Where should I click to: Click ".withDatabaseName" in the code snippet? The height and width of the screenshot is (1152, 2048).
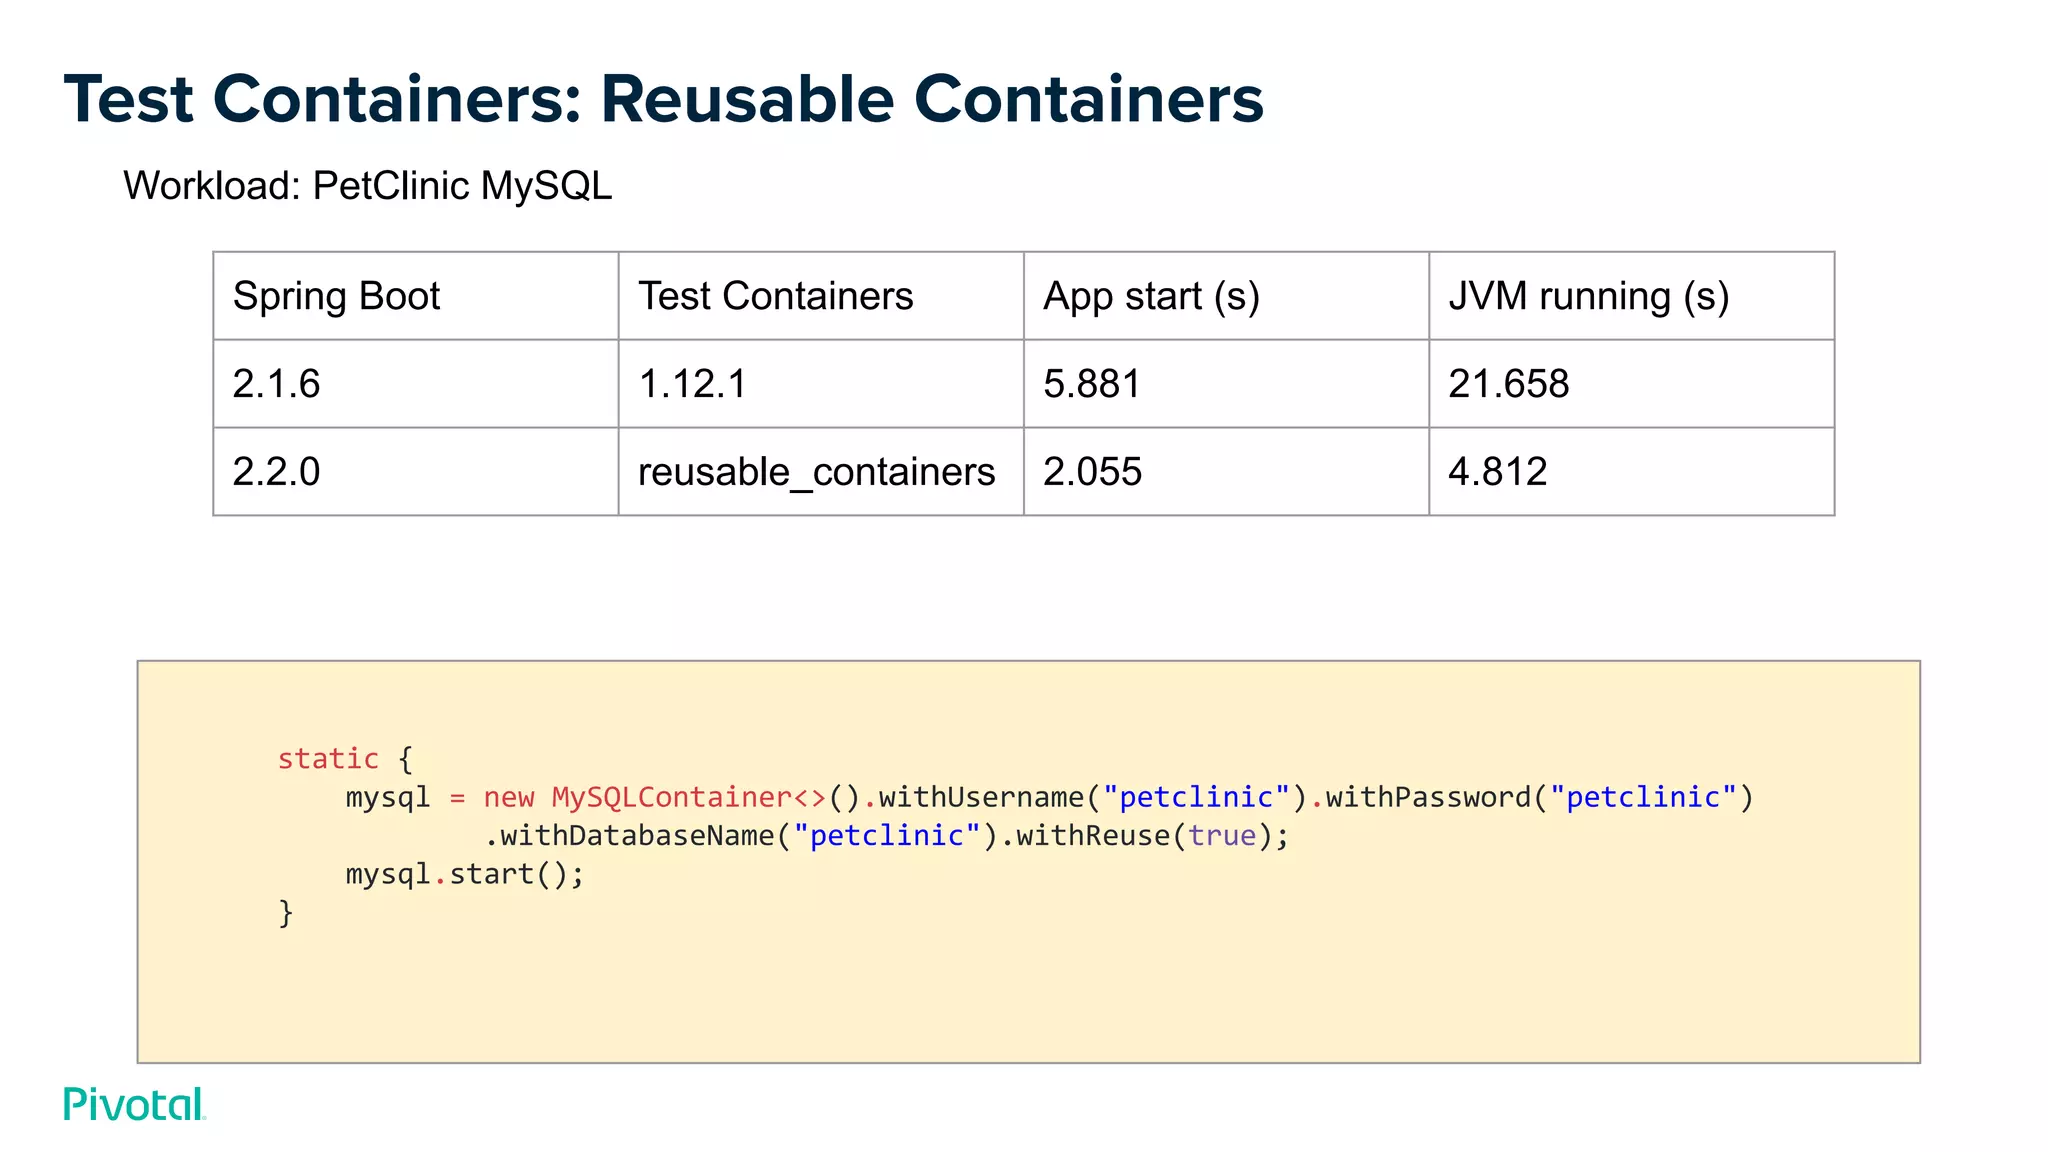pyautogui.click(x=629, y=836)
